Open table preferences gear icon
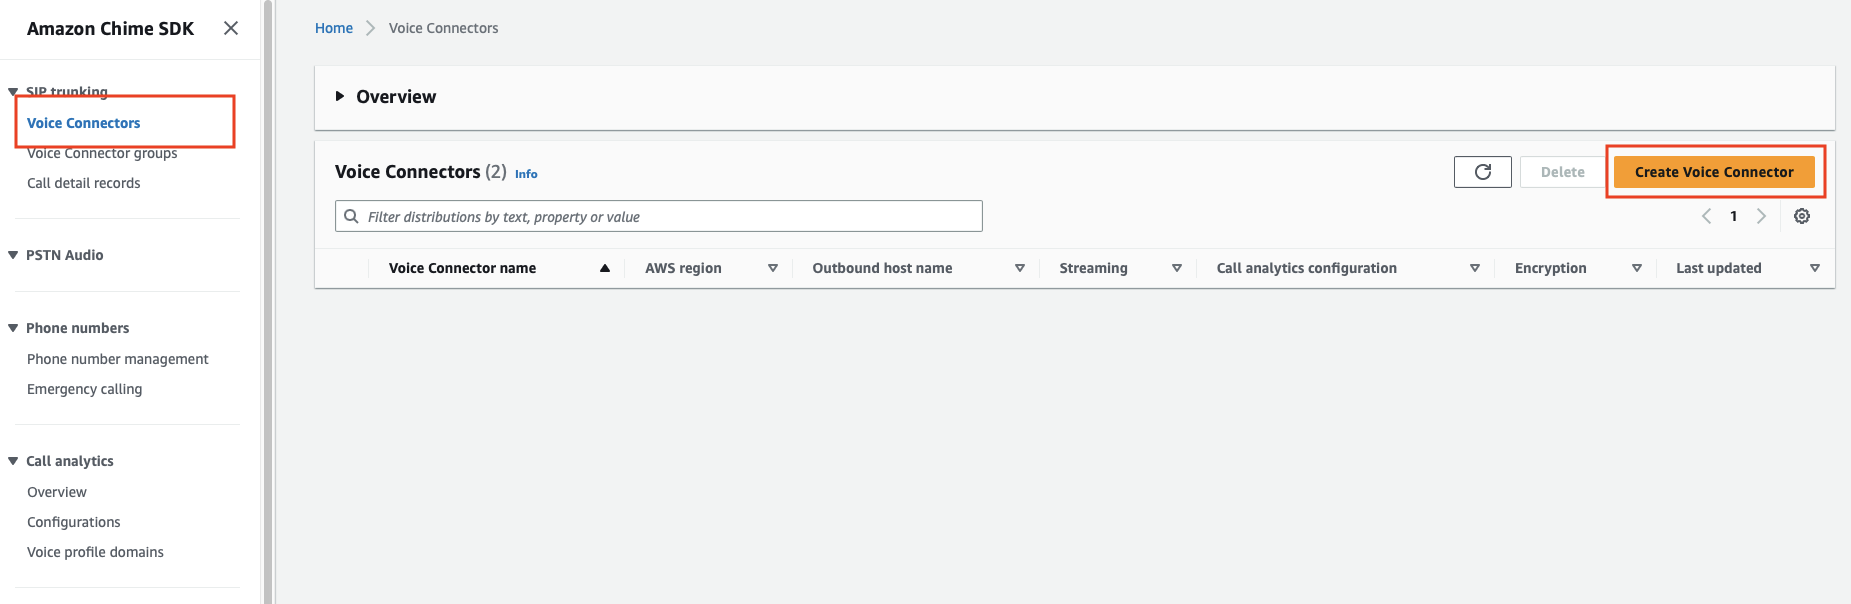1851x604 pixels. pyautogui.click(x=1802, y=216)
